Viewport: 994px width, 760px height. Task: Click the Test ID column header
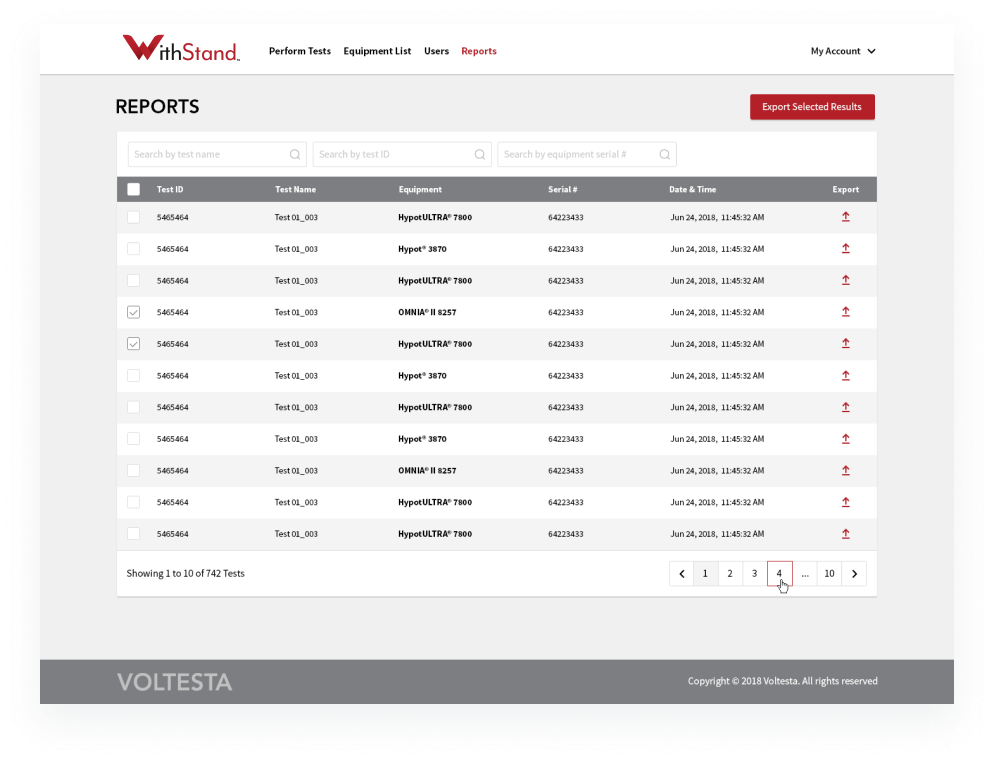coord(170,190)
